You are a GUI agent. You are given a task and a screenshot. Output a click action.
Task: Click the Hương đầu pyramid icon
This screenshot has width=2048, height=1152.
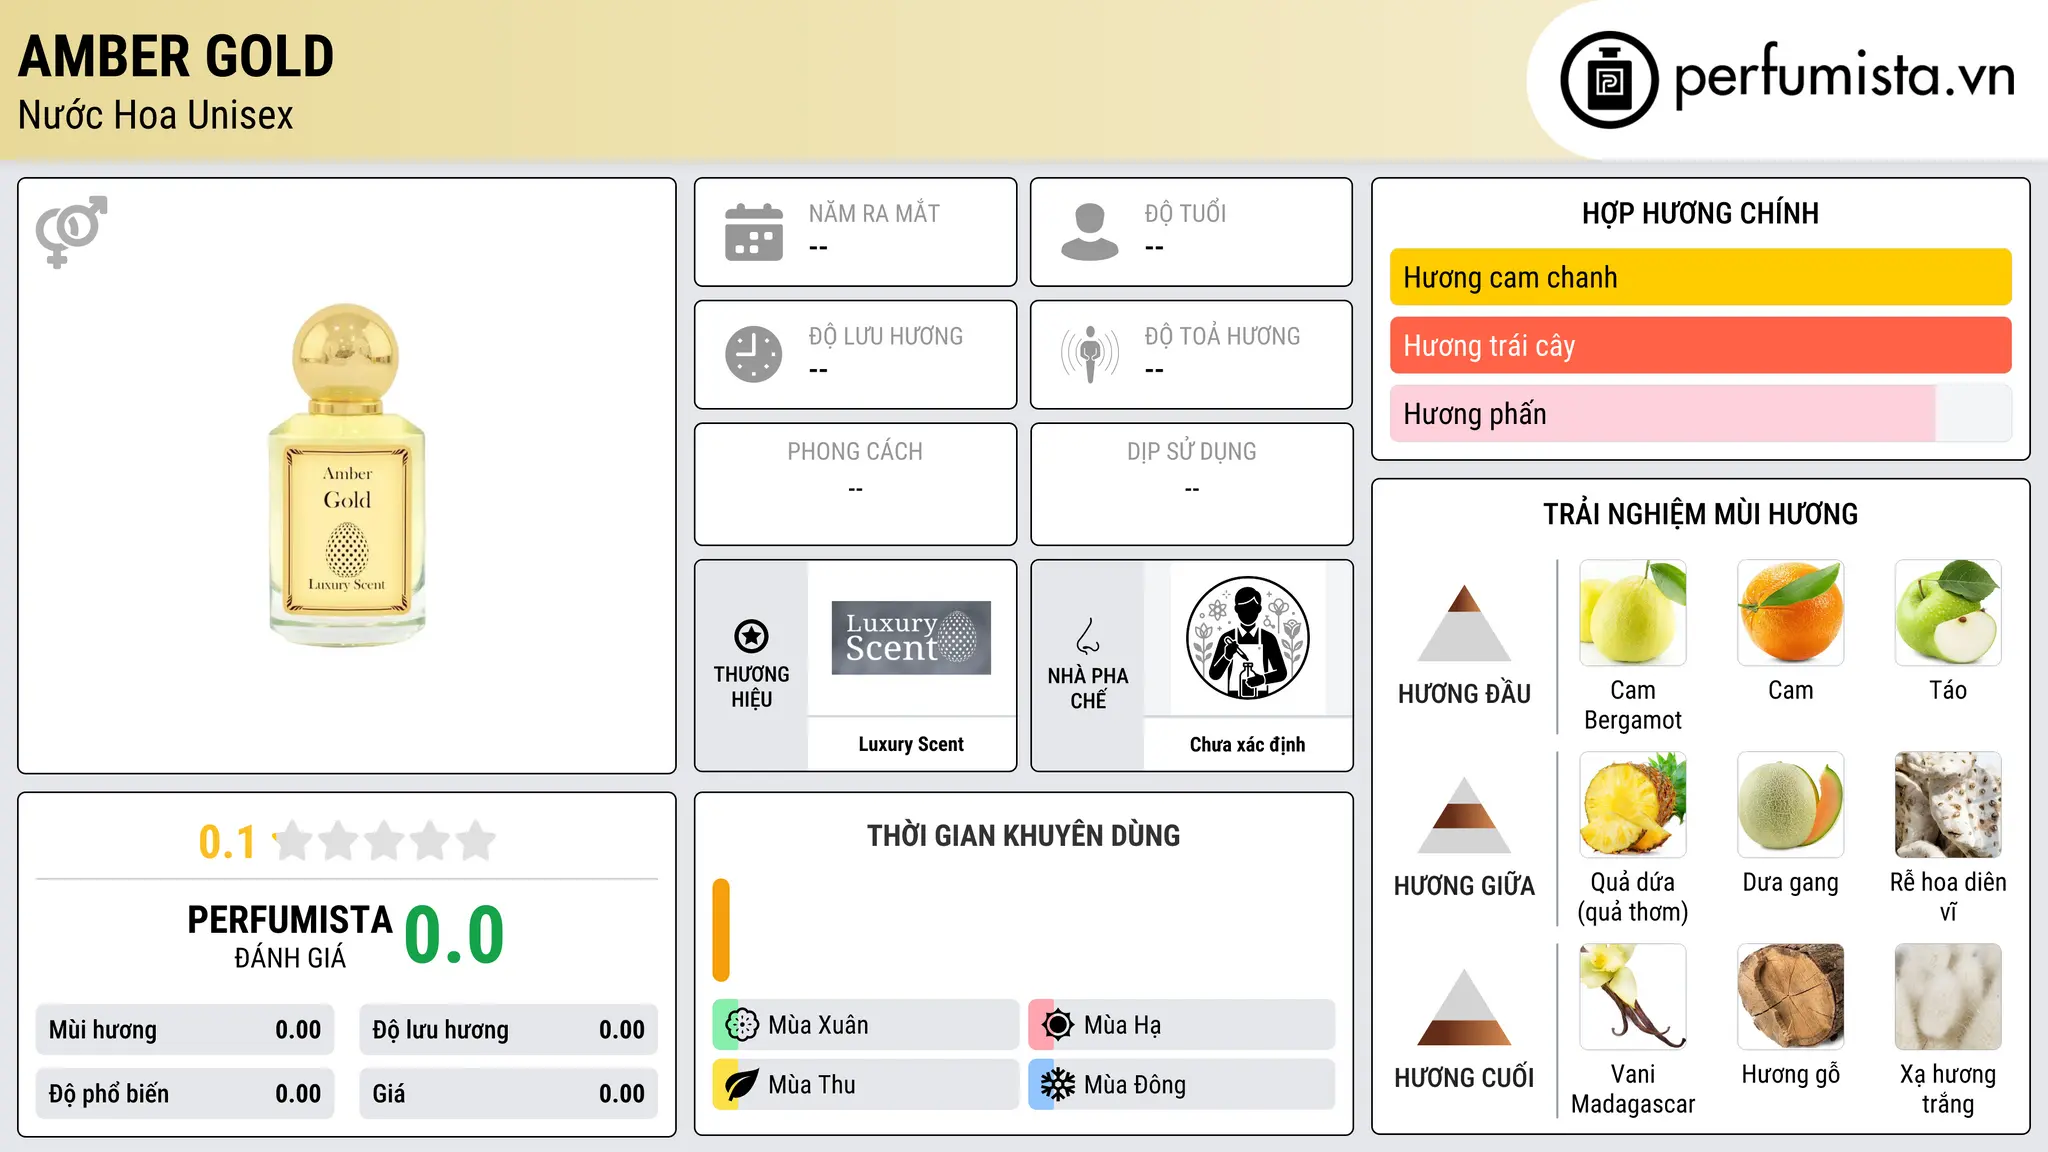point(1464,623)
